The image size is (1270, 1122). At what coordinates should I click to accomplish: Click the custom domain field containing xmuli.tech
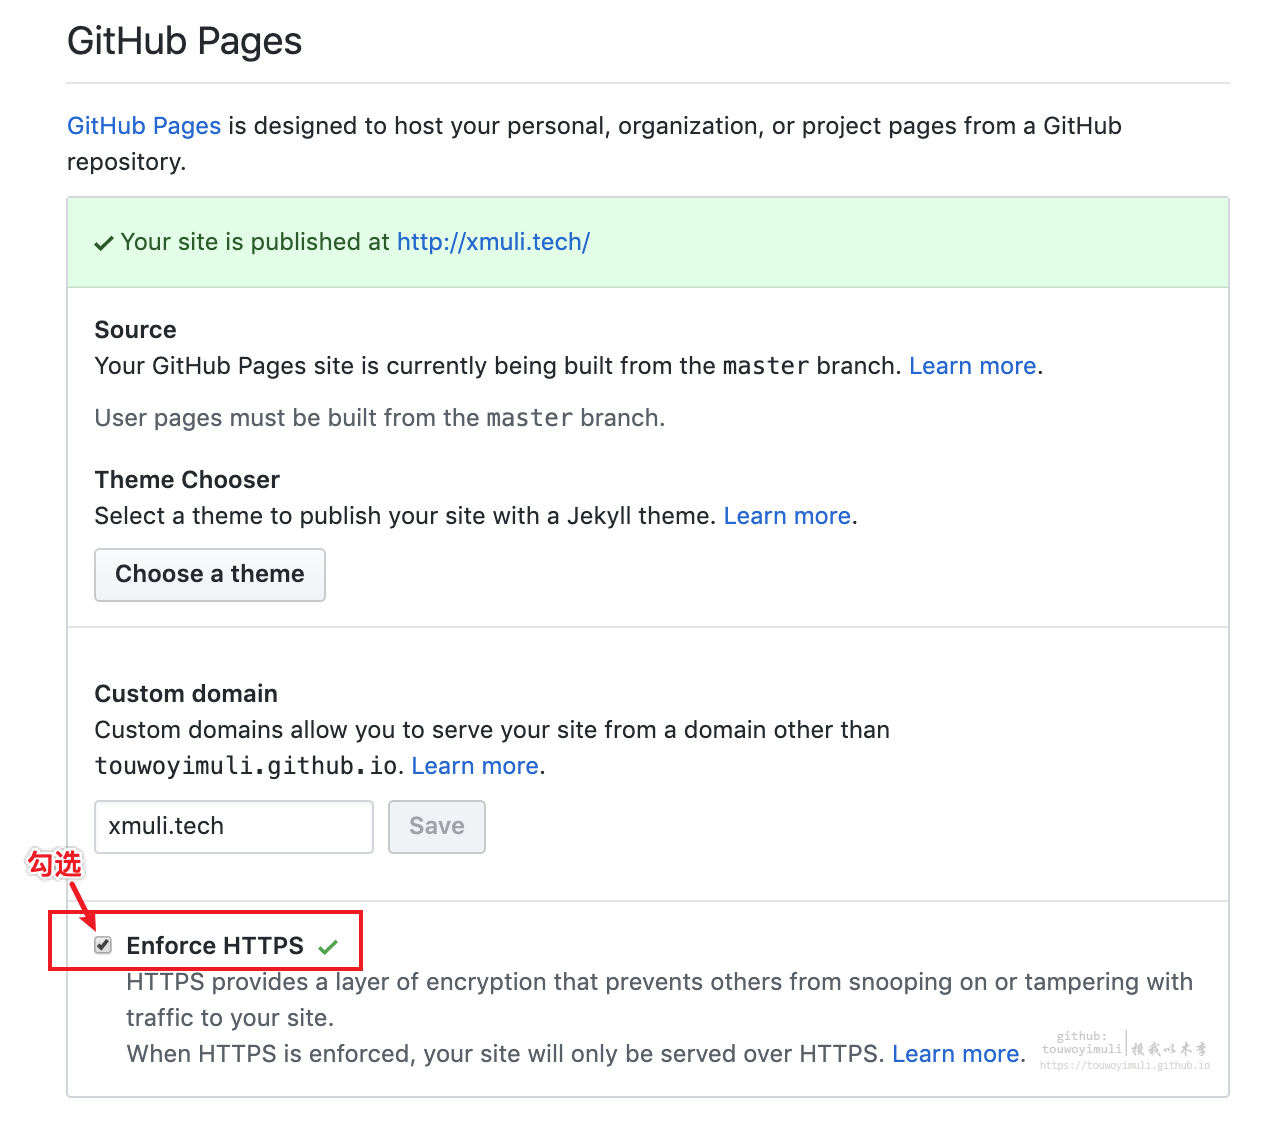(234, 827)
